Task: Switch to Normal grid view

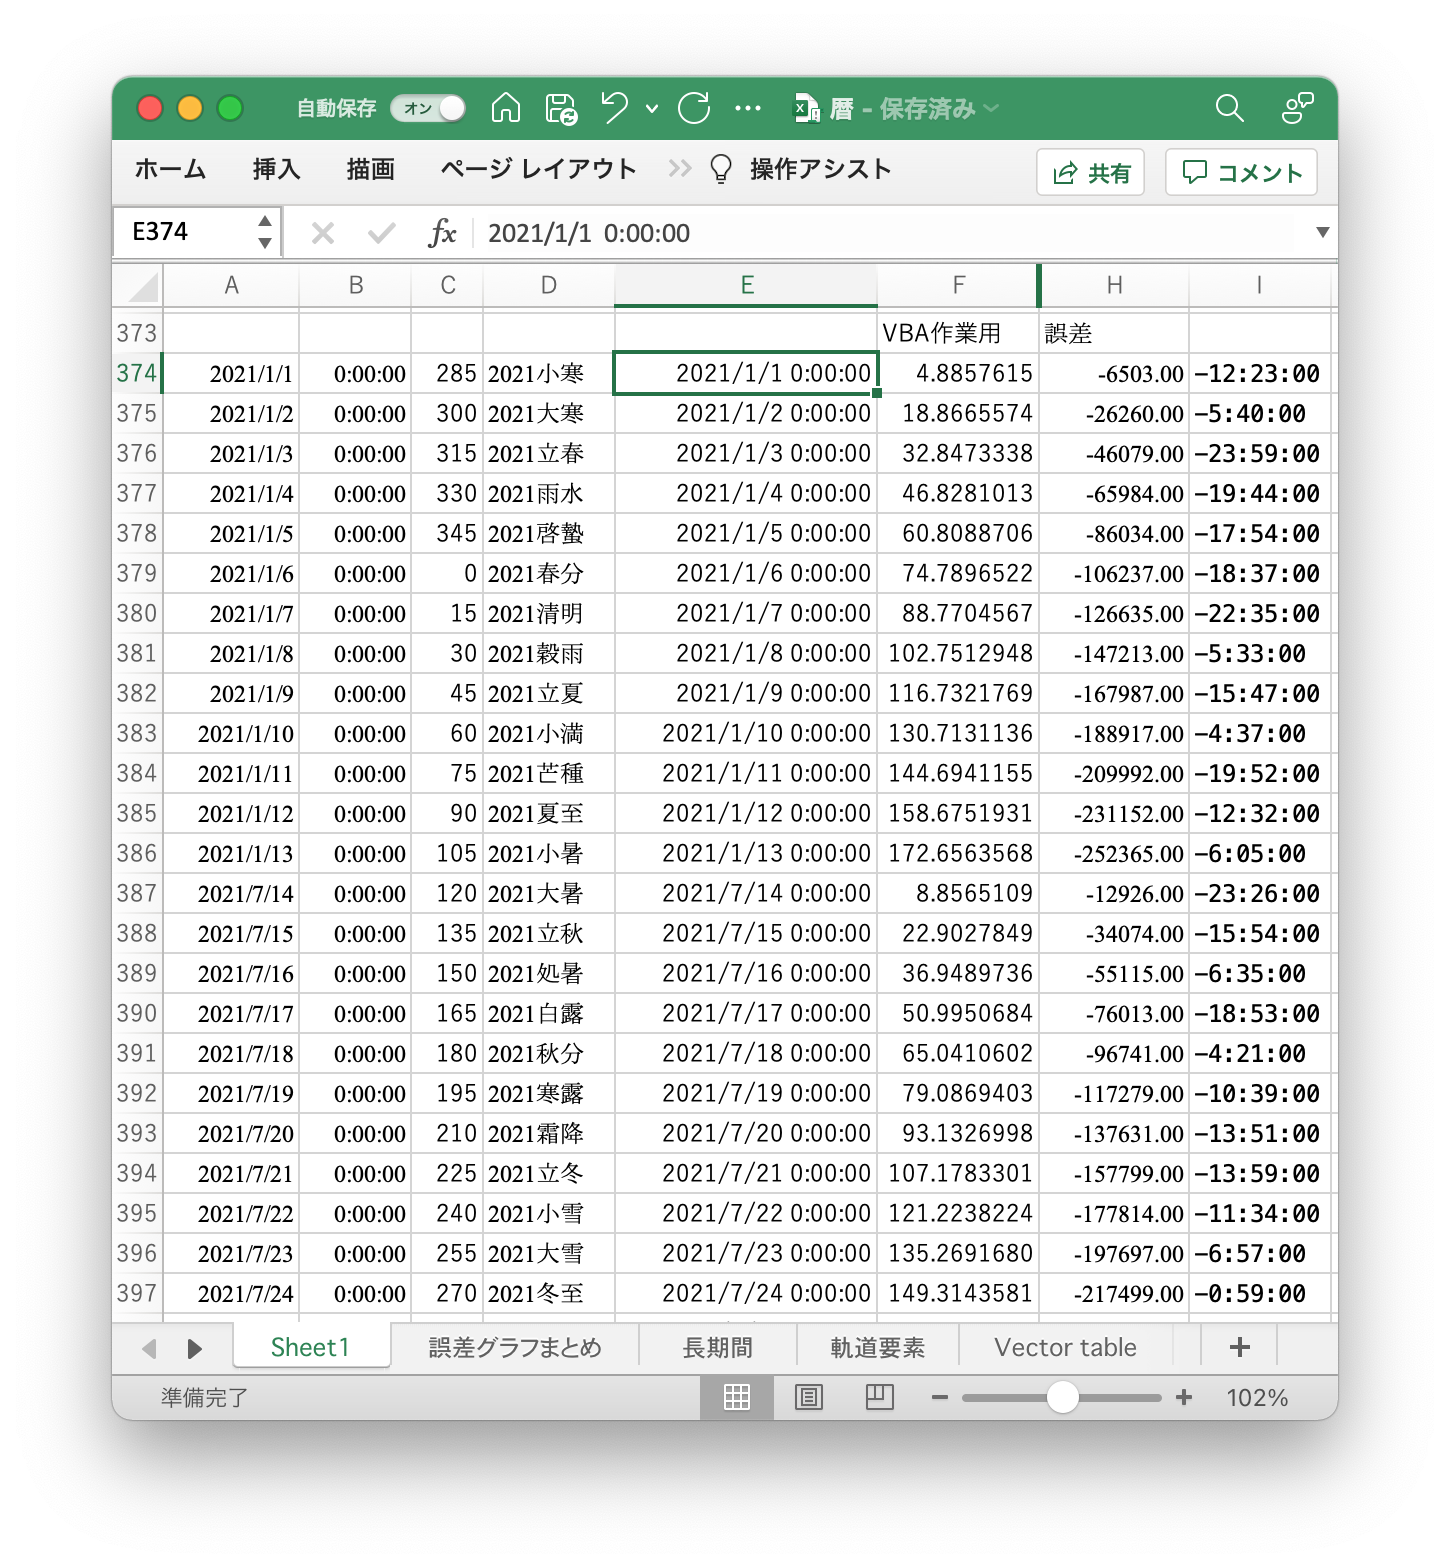Action: tap(737, 1397)
